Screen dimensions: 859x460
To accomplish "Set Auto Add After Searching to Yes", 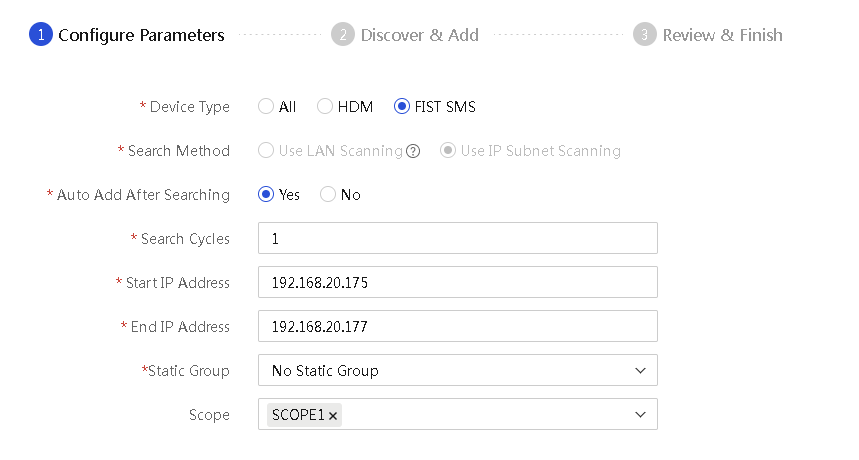I will coord(266,194).
